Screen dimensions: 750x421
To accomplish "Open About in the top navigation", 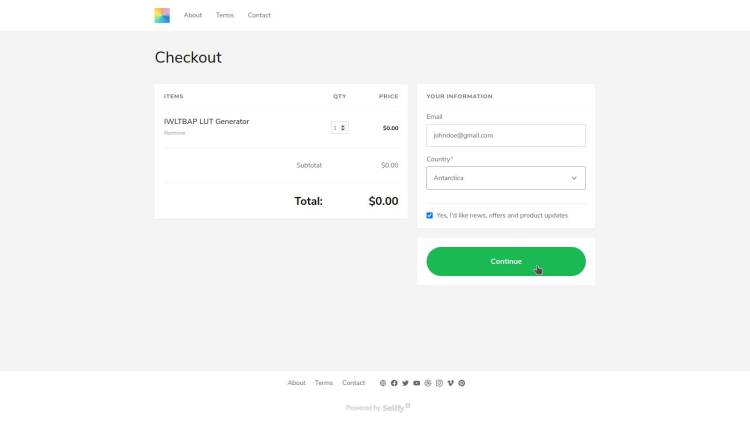I will (193, 15).
